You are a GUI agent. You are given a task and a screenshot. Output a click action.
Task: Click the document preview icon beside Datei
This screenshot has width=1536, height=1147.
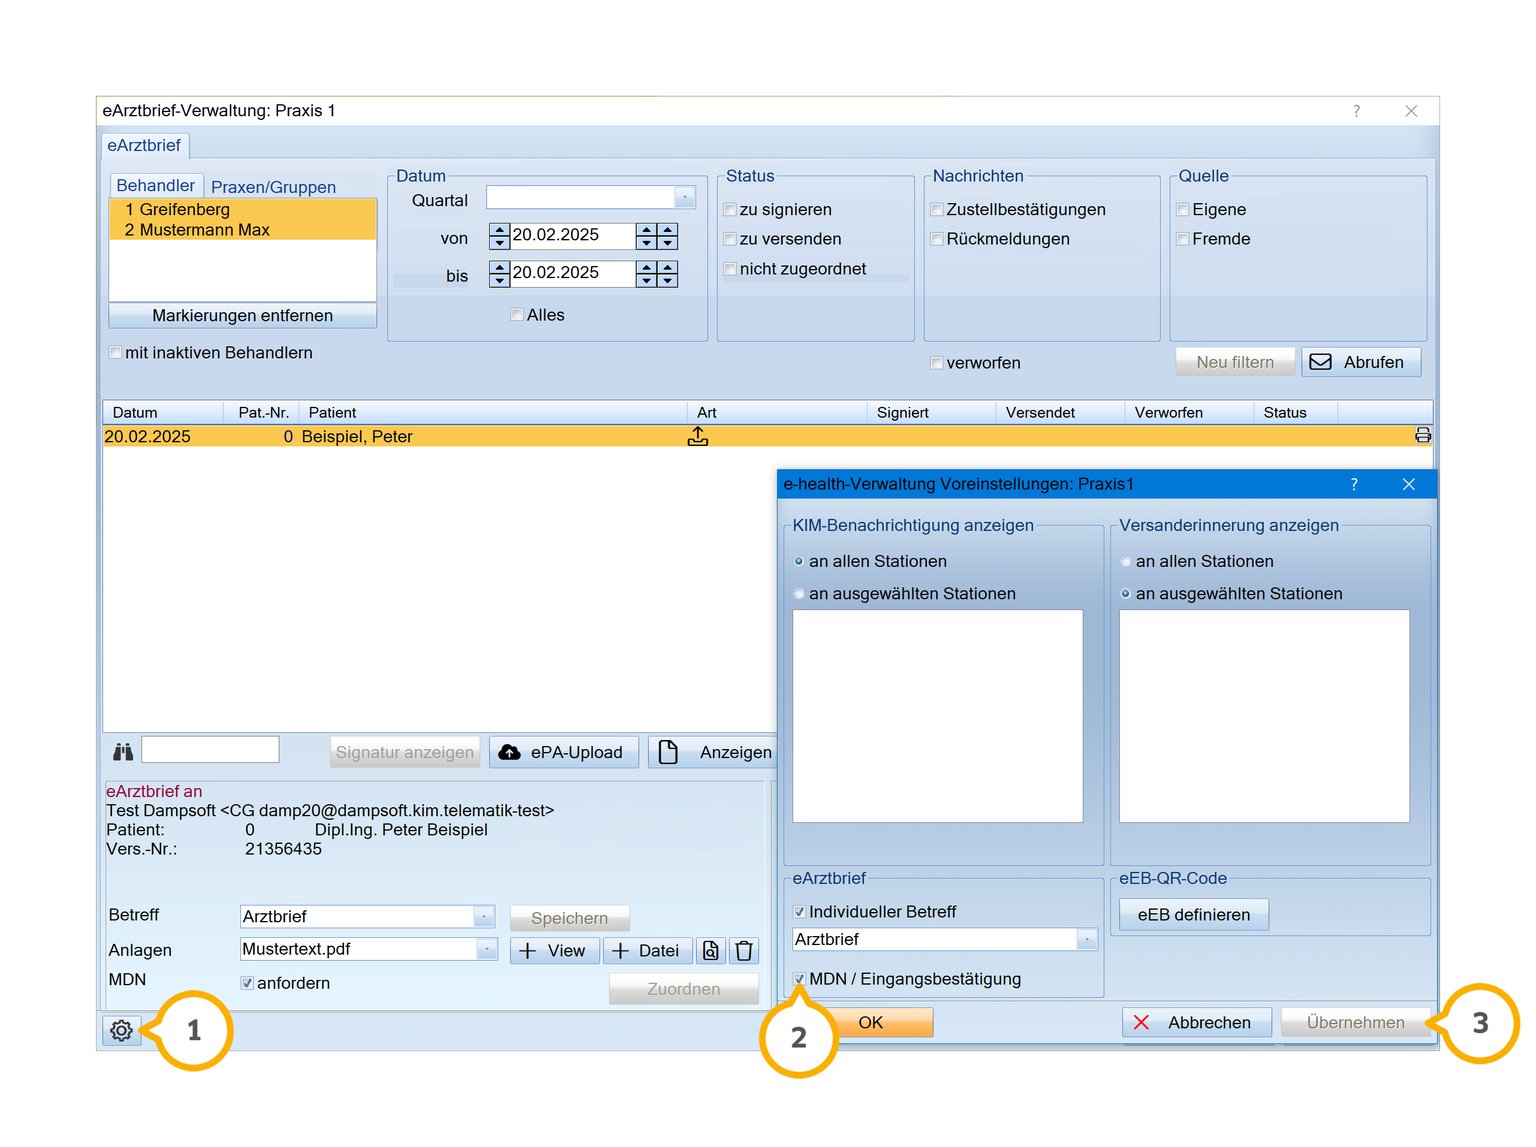tap(710, 950)
